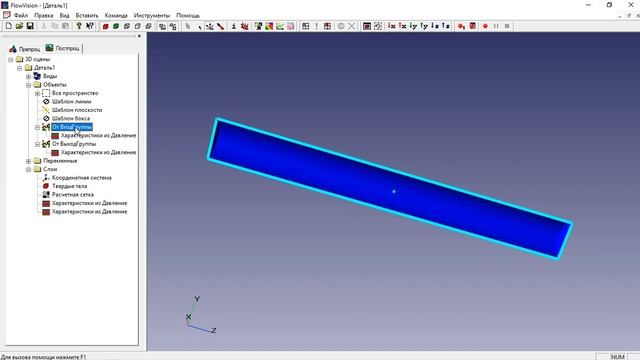Click the down-Z axis view icon

click(x=435, y=26)
